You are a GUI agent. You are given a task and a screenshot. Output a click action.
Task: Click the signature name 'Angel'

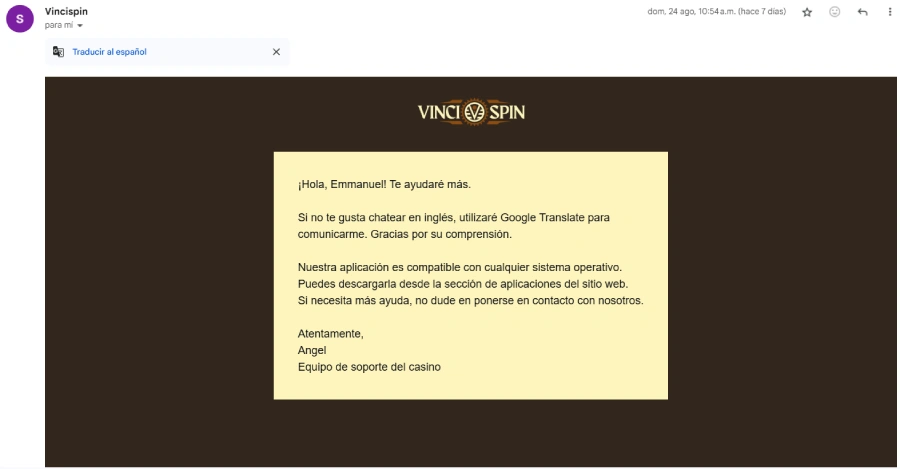coord(312,351)
